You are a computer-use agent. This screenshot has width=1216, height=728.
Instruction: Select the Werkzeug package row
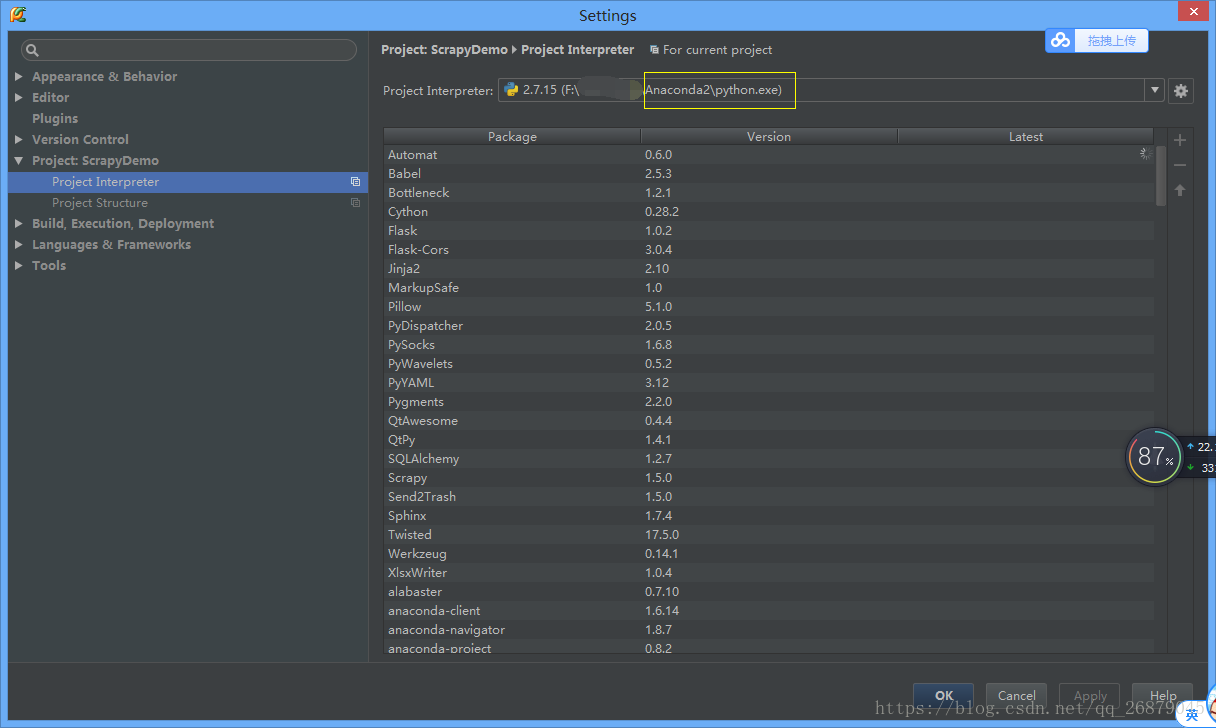click(x=768, y=554)
